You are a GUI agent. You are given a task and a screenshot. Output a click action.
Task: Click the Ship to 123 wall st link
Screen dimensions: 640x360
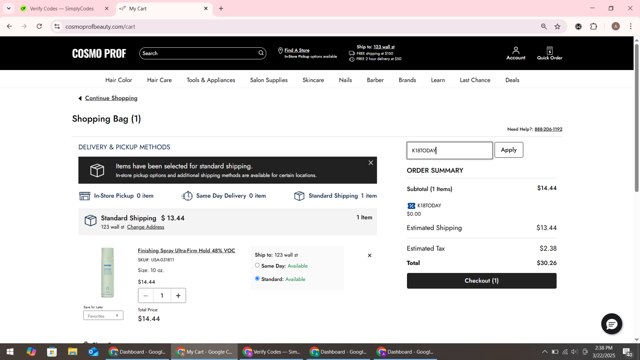(x=384, y=47)
